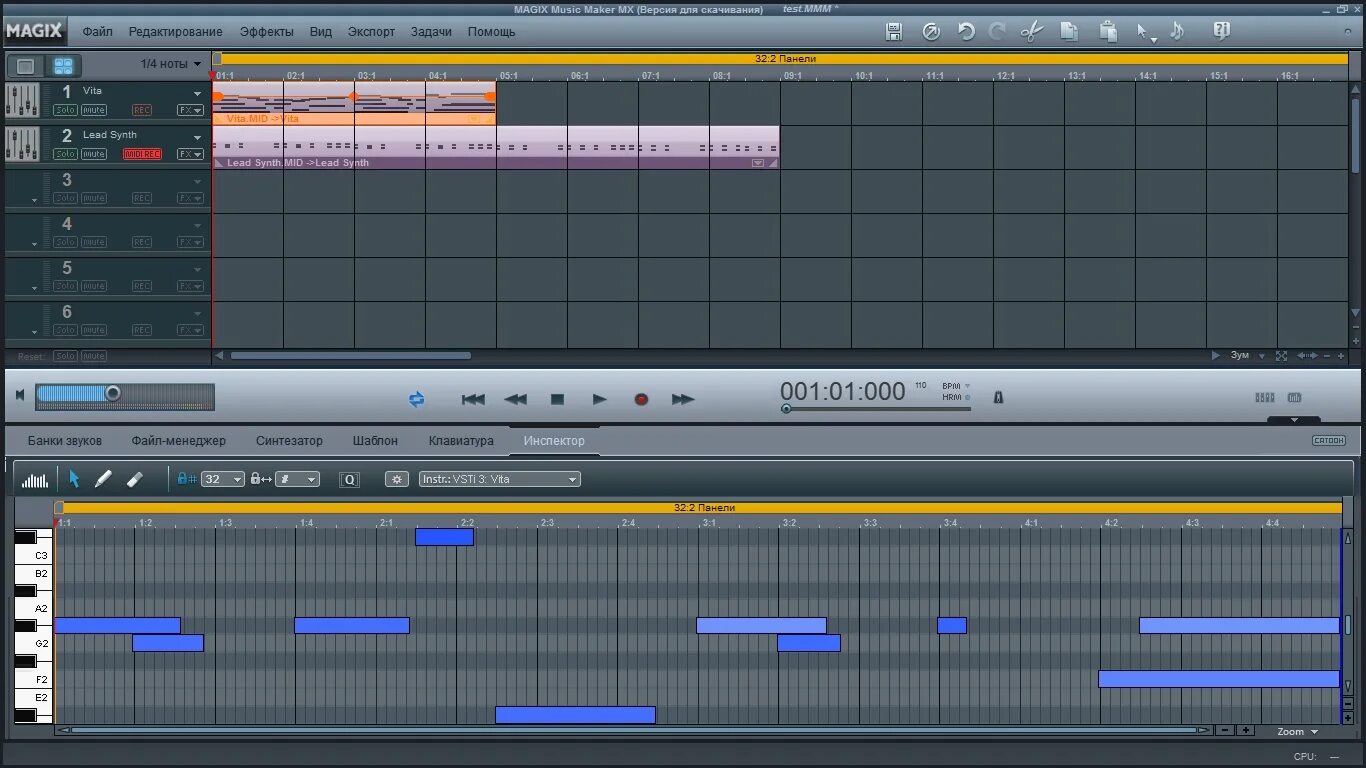The image size is (1366, 768).
Task: Click the Catooh button
Action: tap(1329, 440)
